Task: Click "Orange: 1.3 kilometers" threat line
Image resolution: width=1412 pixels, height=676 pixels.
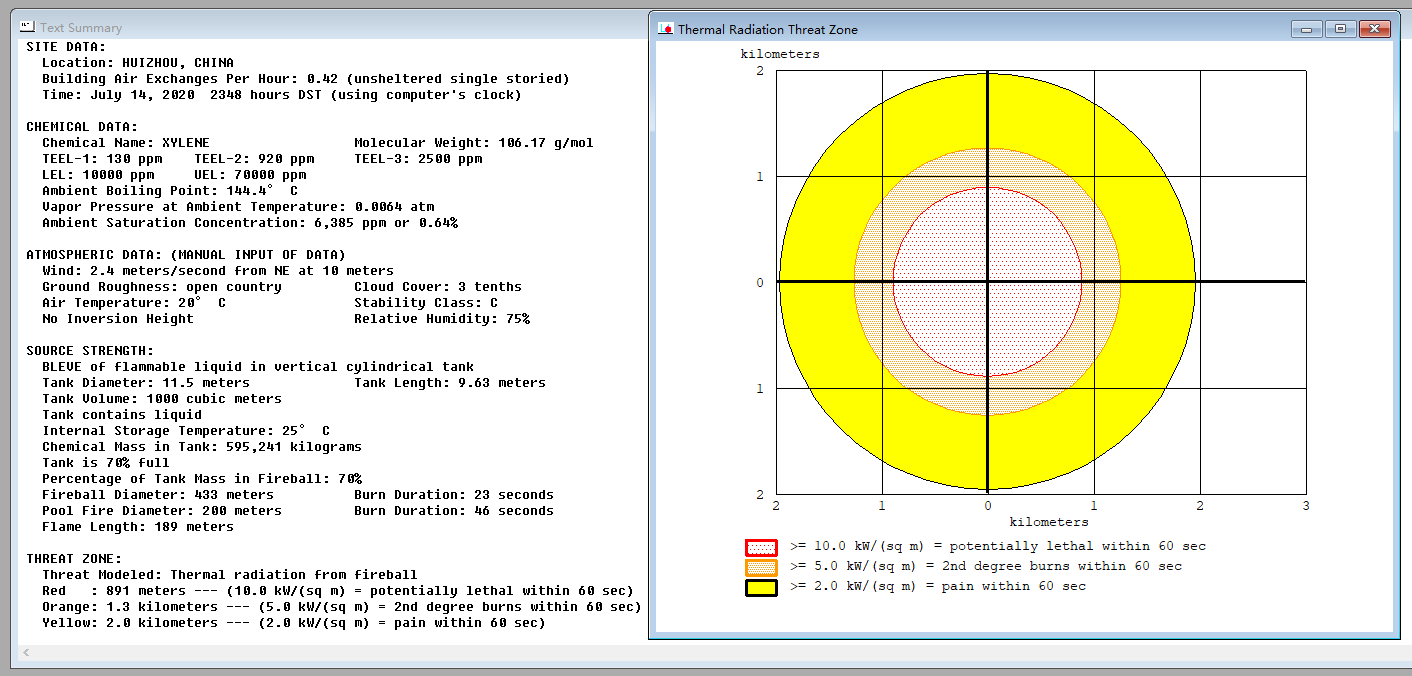Action: [342, 607]
